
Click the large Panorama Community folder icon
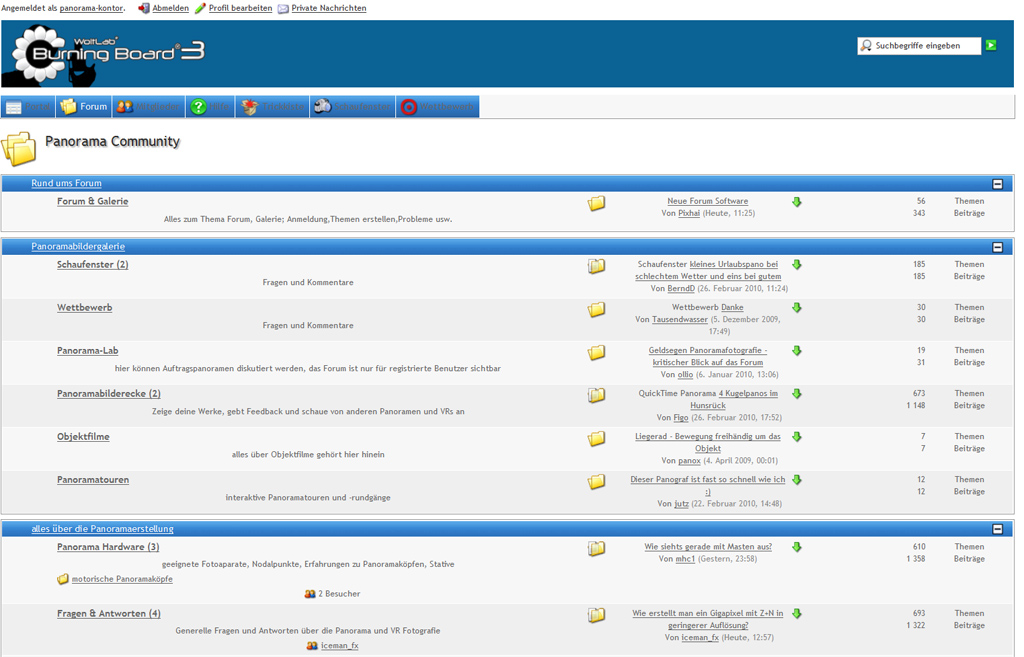[x=19, y=149]
